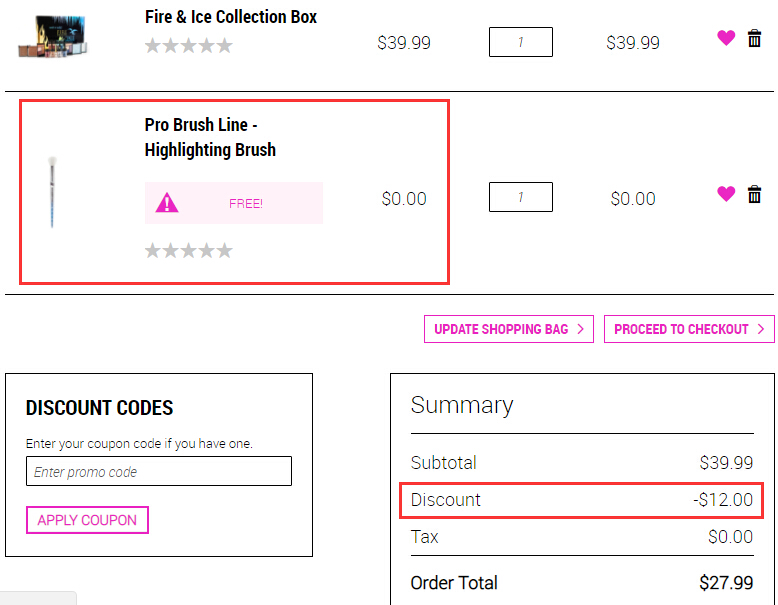Viewport: 778px width, 605px height.
Task: Click arrow chevron on Update Shopping Bag
Action: [x=581, y=329]
